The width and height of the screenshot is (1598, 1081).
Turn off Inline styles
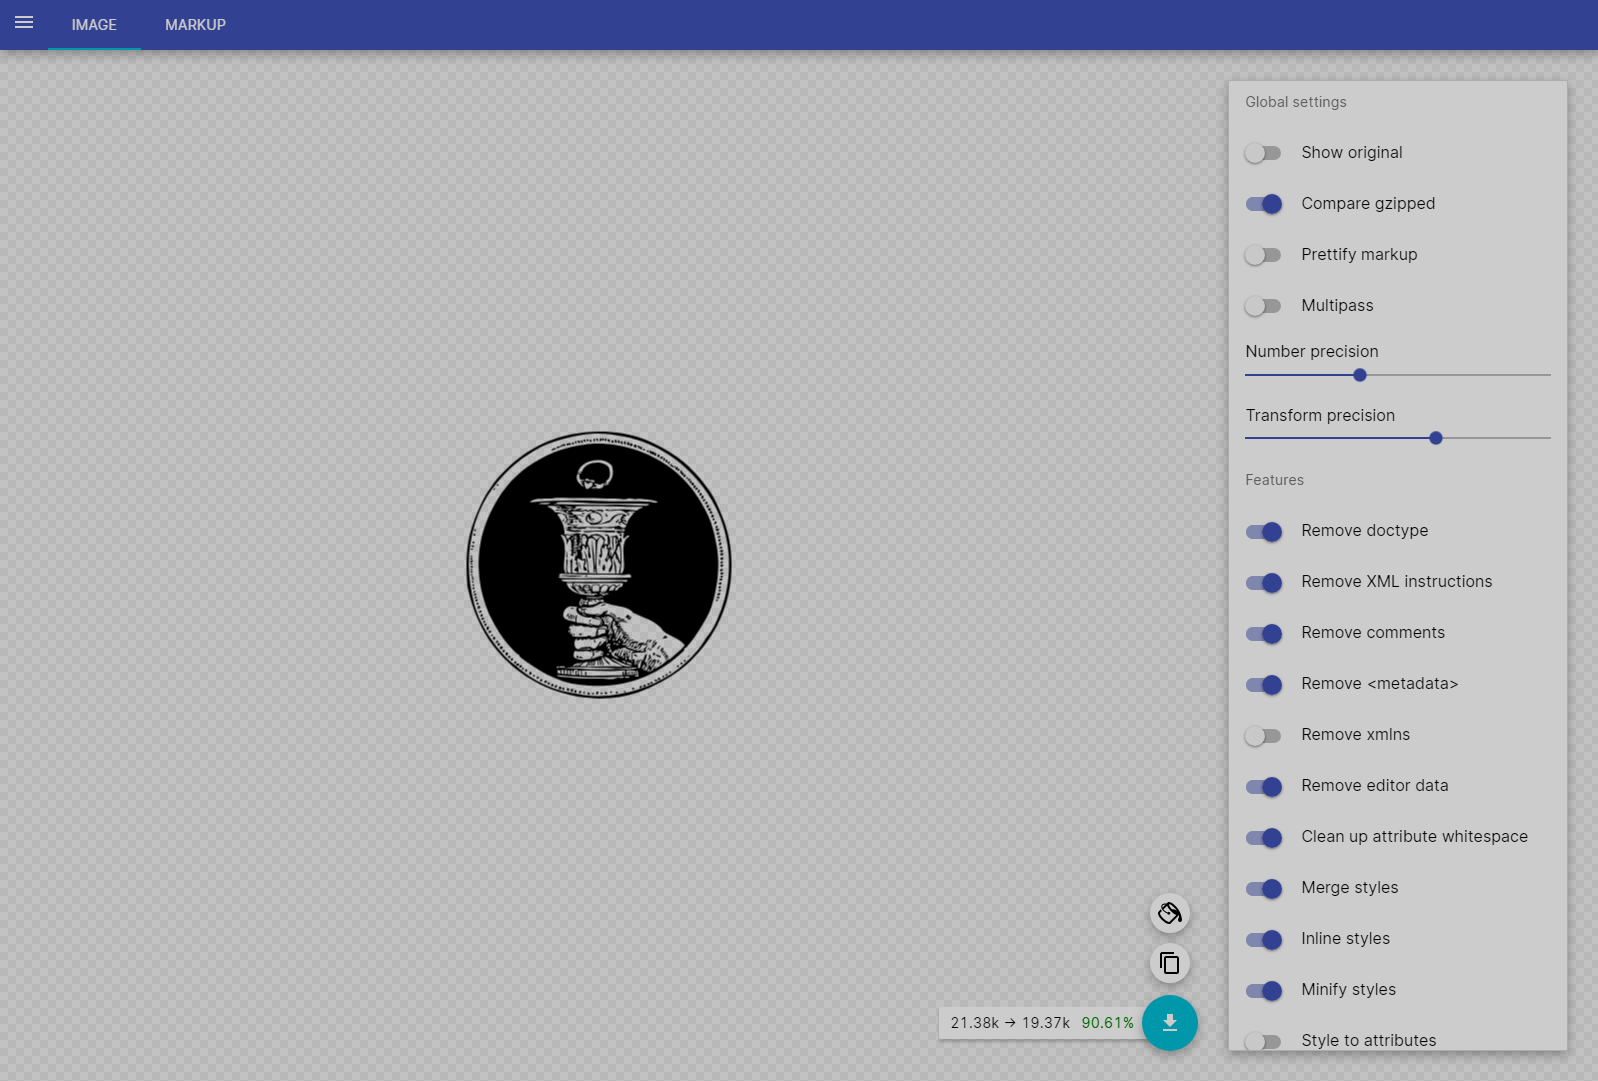click(x=1263, y=939)
